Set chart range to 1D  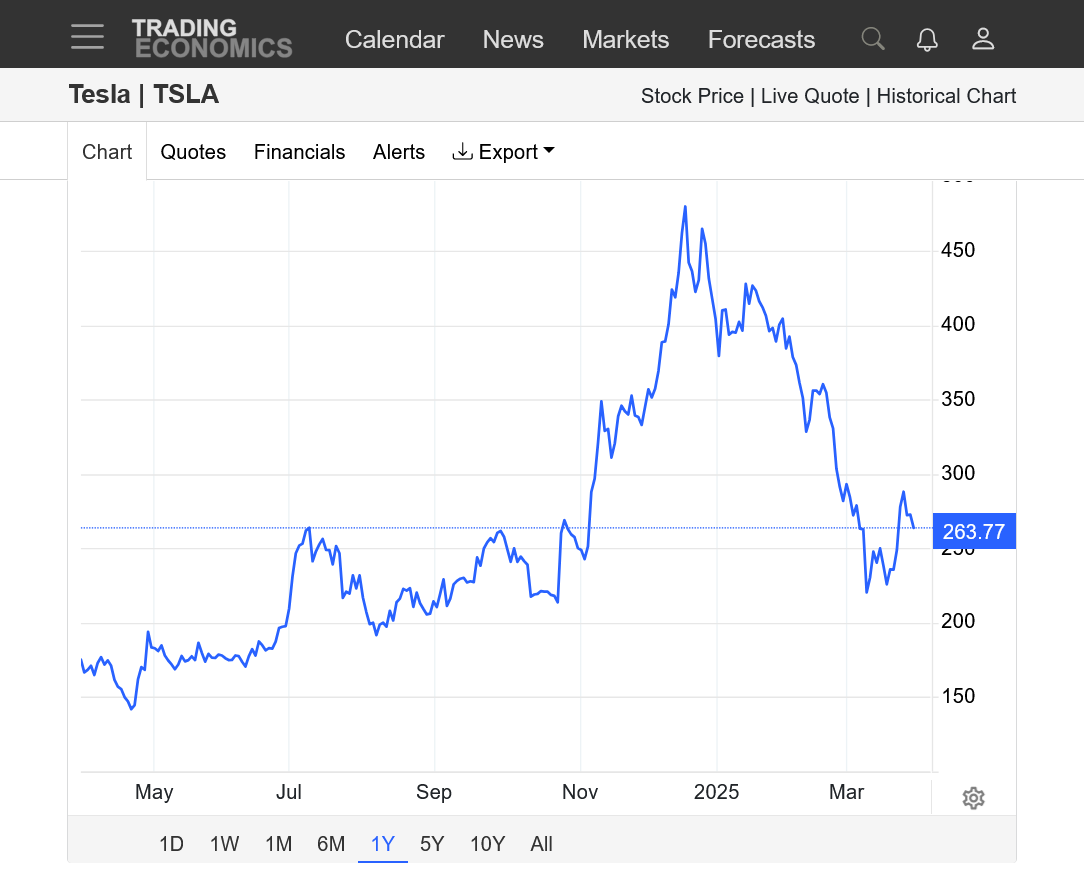click(x=171, y=844)
